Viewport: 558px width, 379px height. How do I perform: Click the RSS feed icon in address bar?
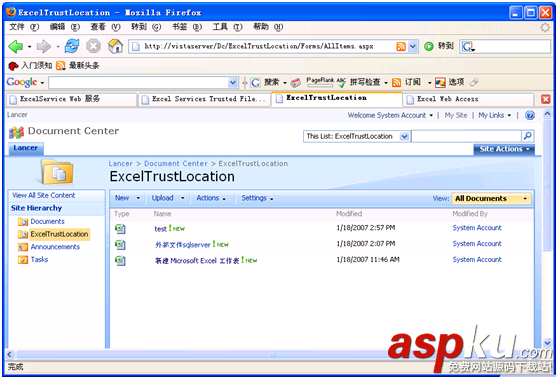click(401, 47)
